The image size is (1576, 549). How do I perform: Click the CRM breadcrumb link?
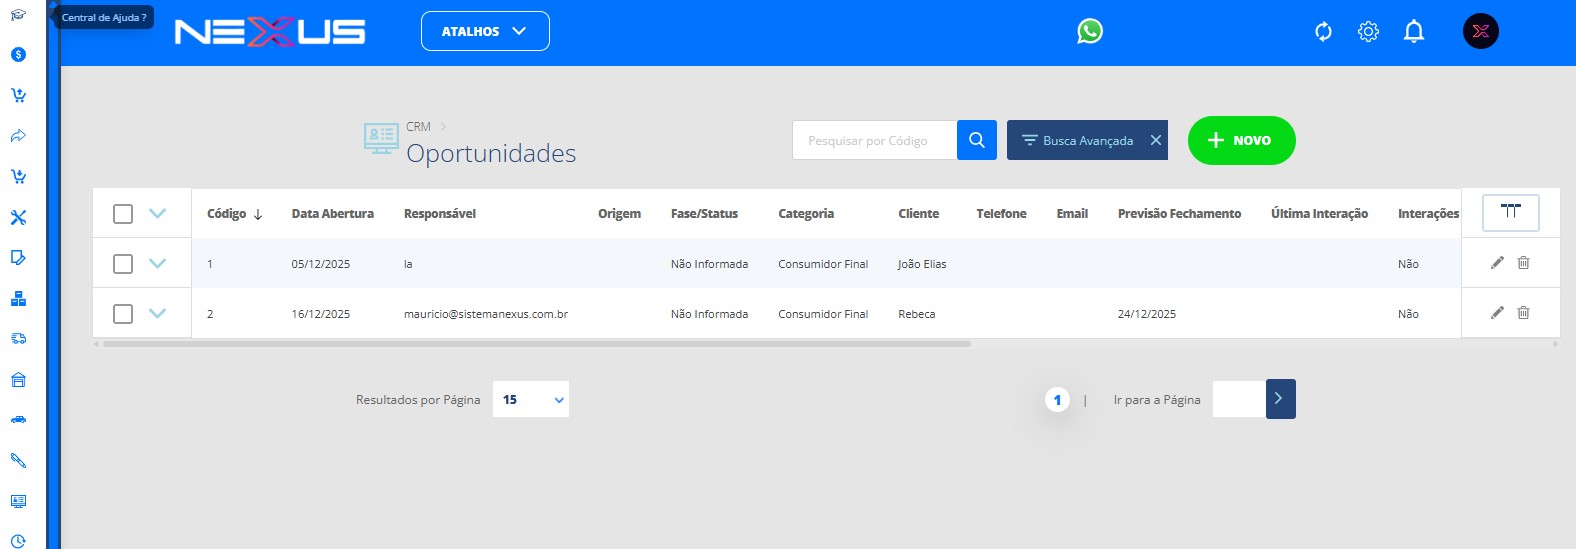pyautogui.click(x=418, y=127)
